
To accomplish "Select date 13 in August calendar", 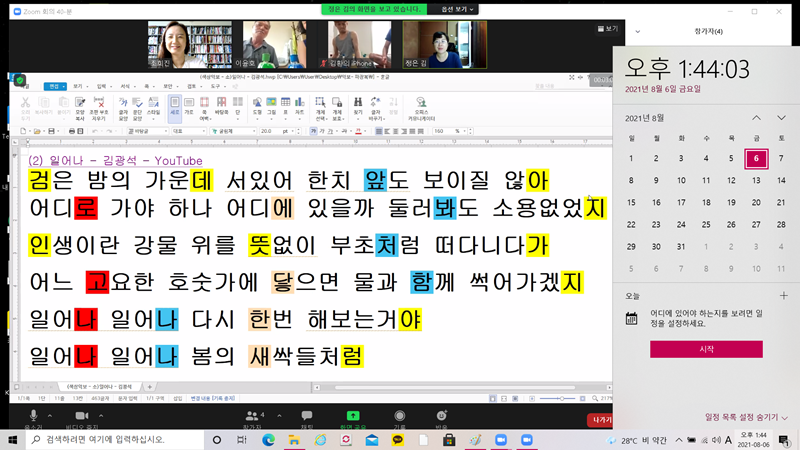I will pos(756,180).
